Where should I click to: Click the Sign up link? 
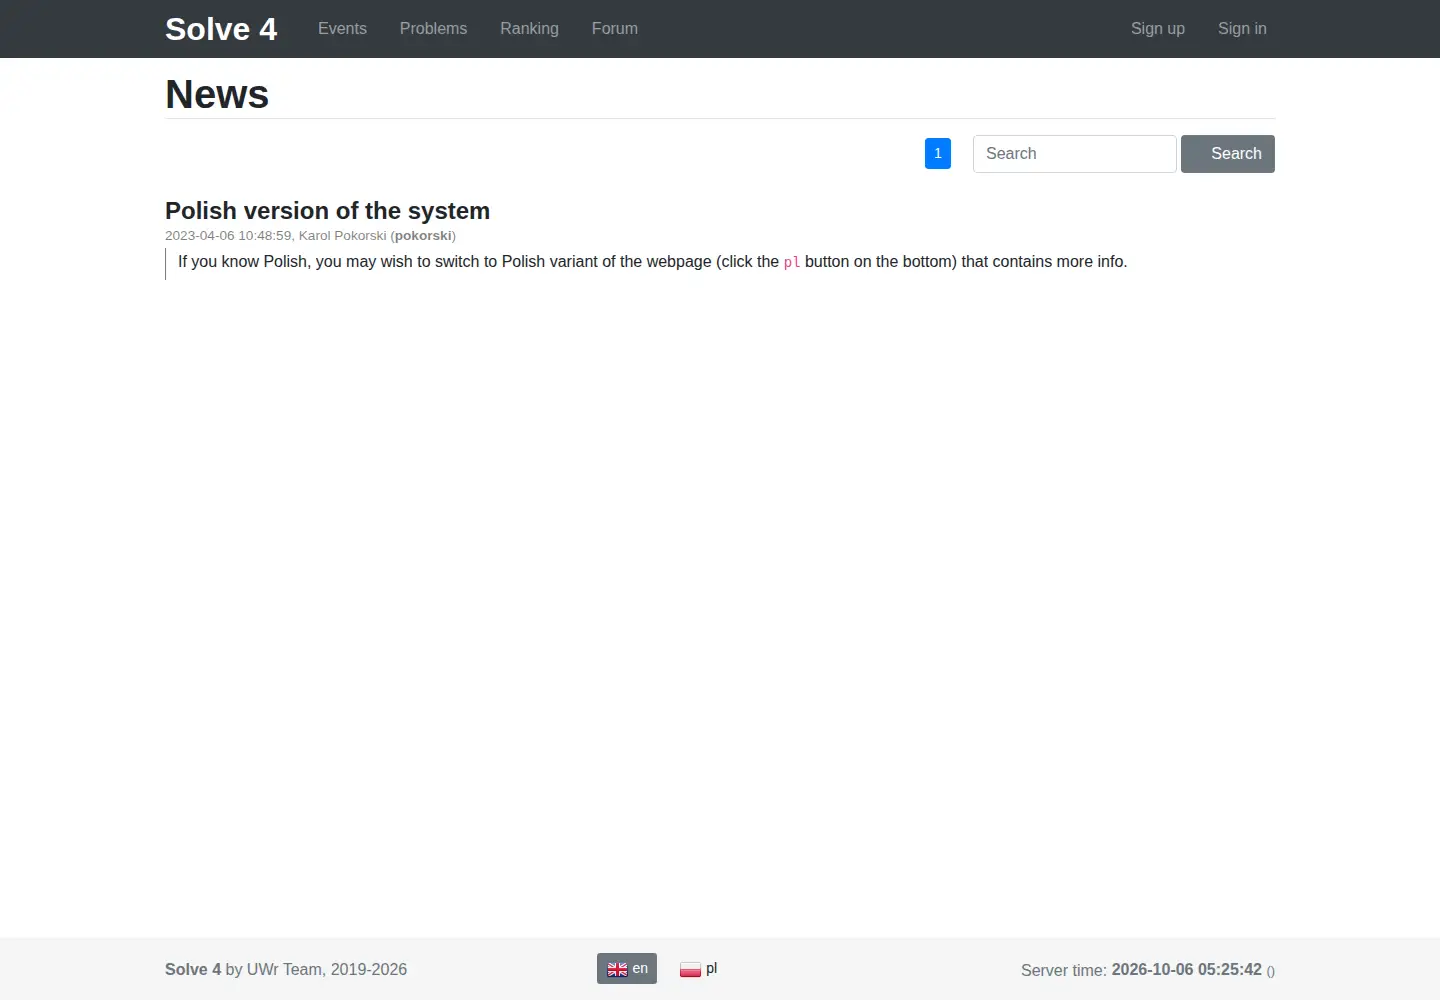(x=1158, y=29)
